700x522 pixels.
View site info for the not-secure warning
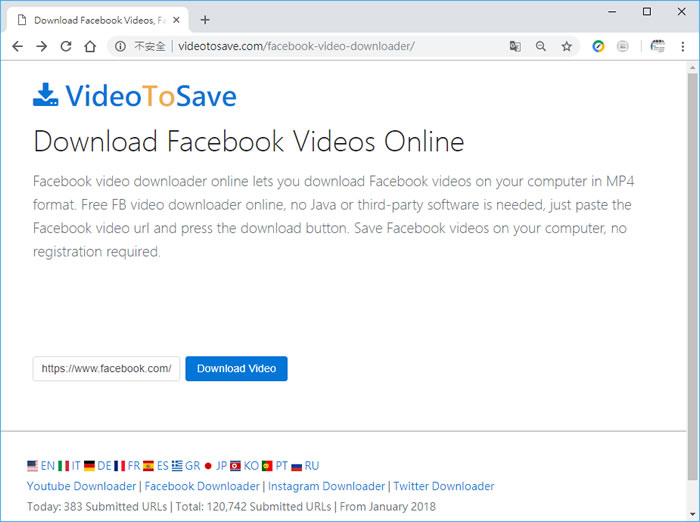click(120, 46)
